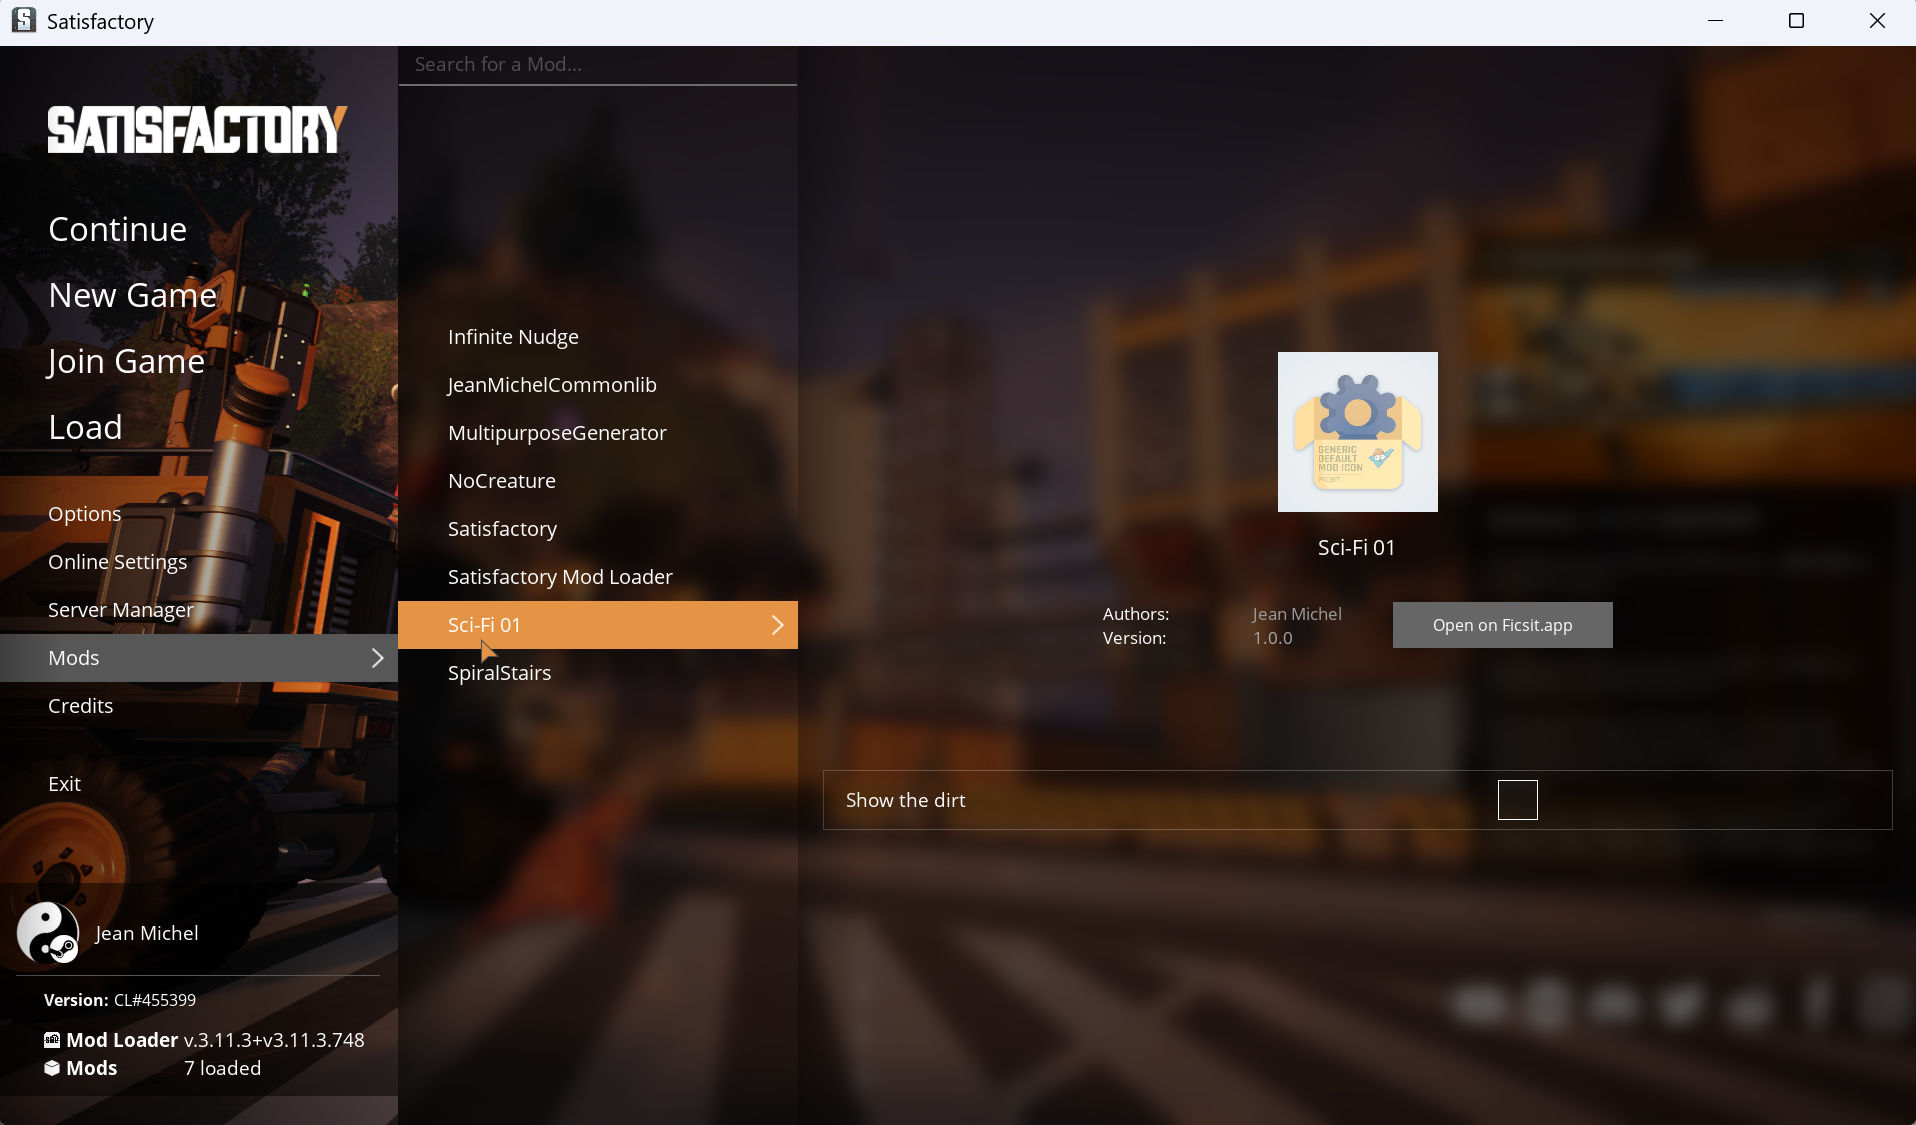Click the Satisfactory app icon in title bar
The image size is (1916, 1125).
(x=24, y=21)
